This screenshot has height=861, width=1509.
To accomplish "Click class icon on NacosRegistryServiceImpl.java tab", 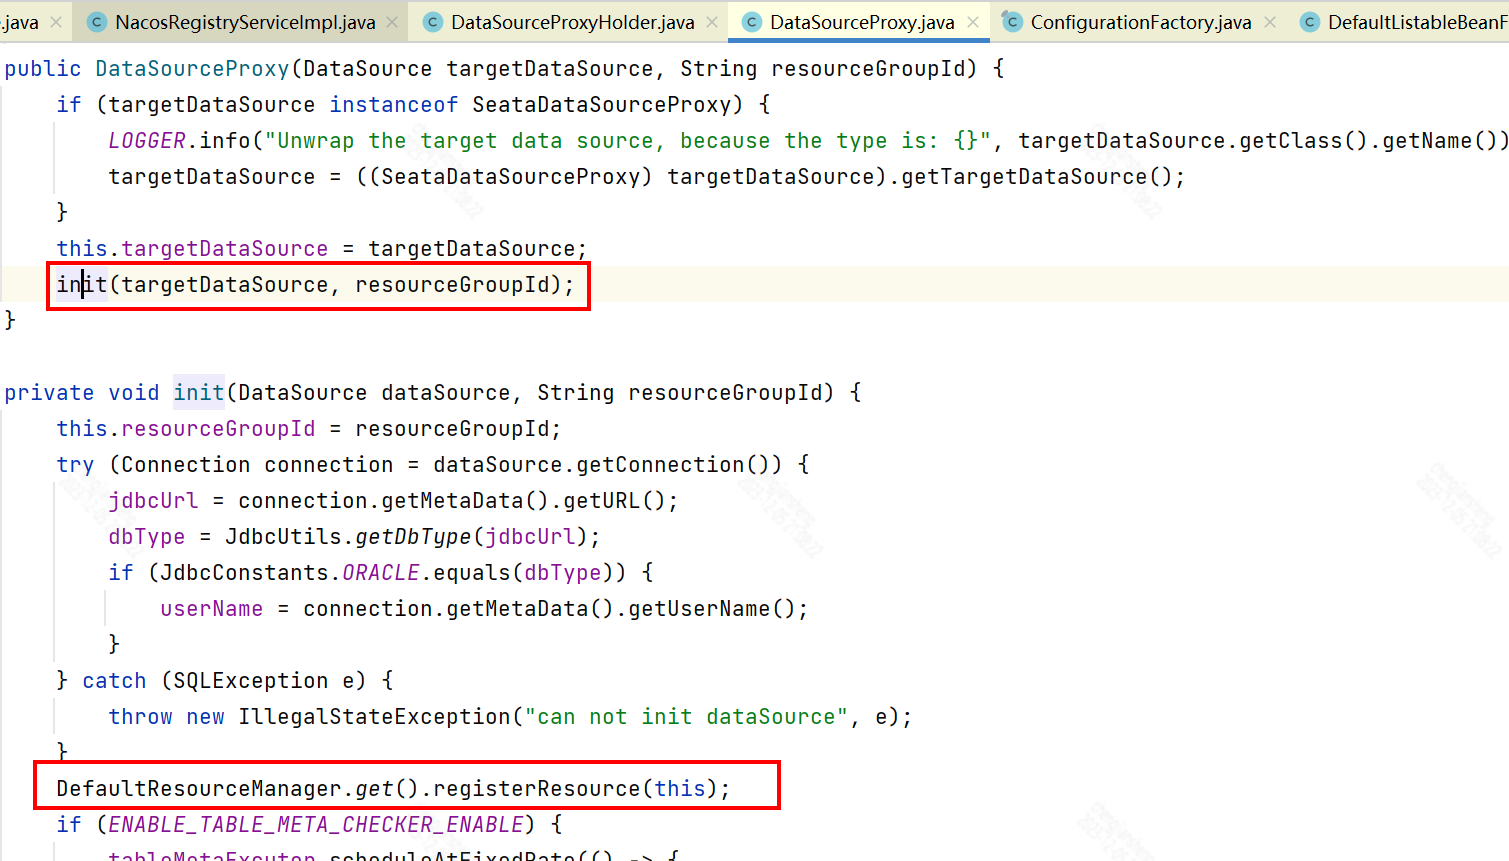I will [x=97, y=22].
